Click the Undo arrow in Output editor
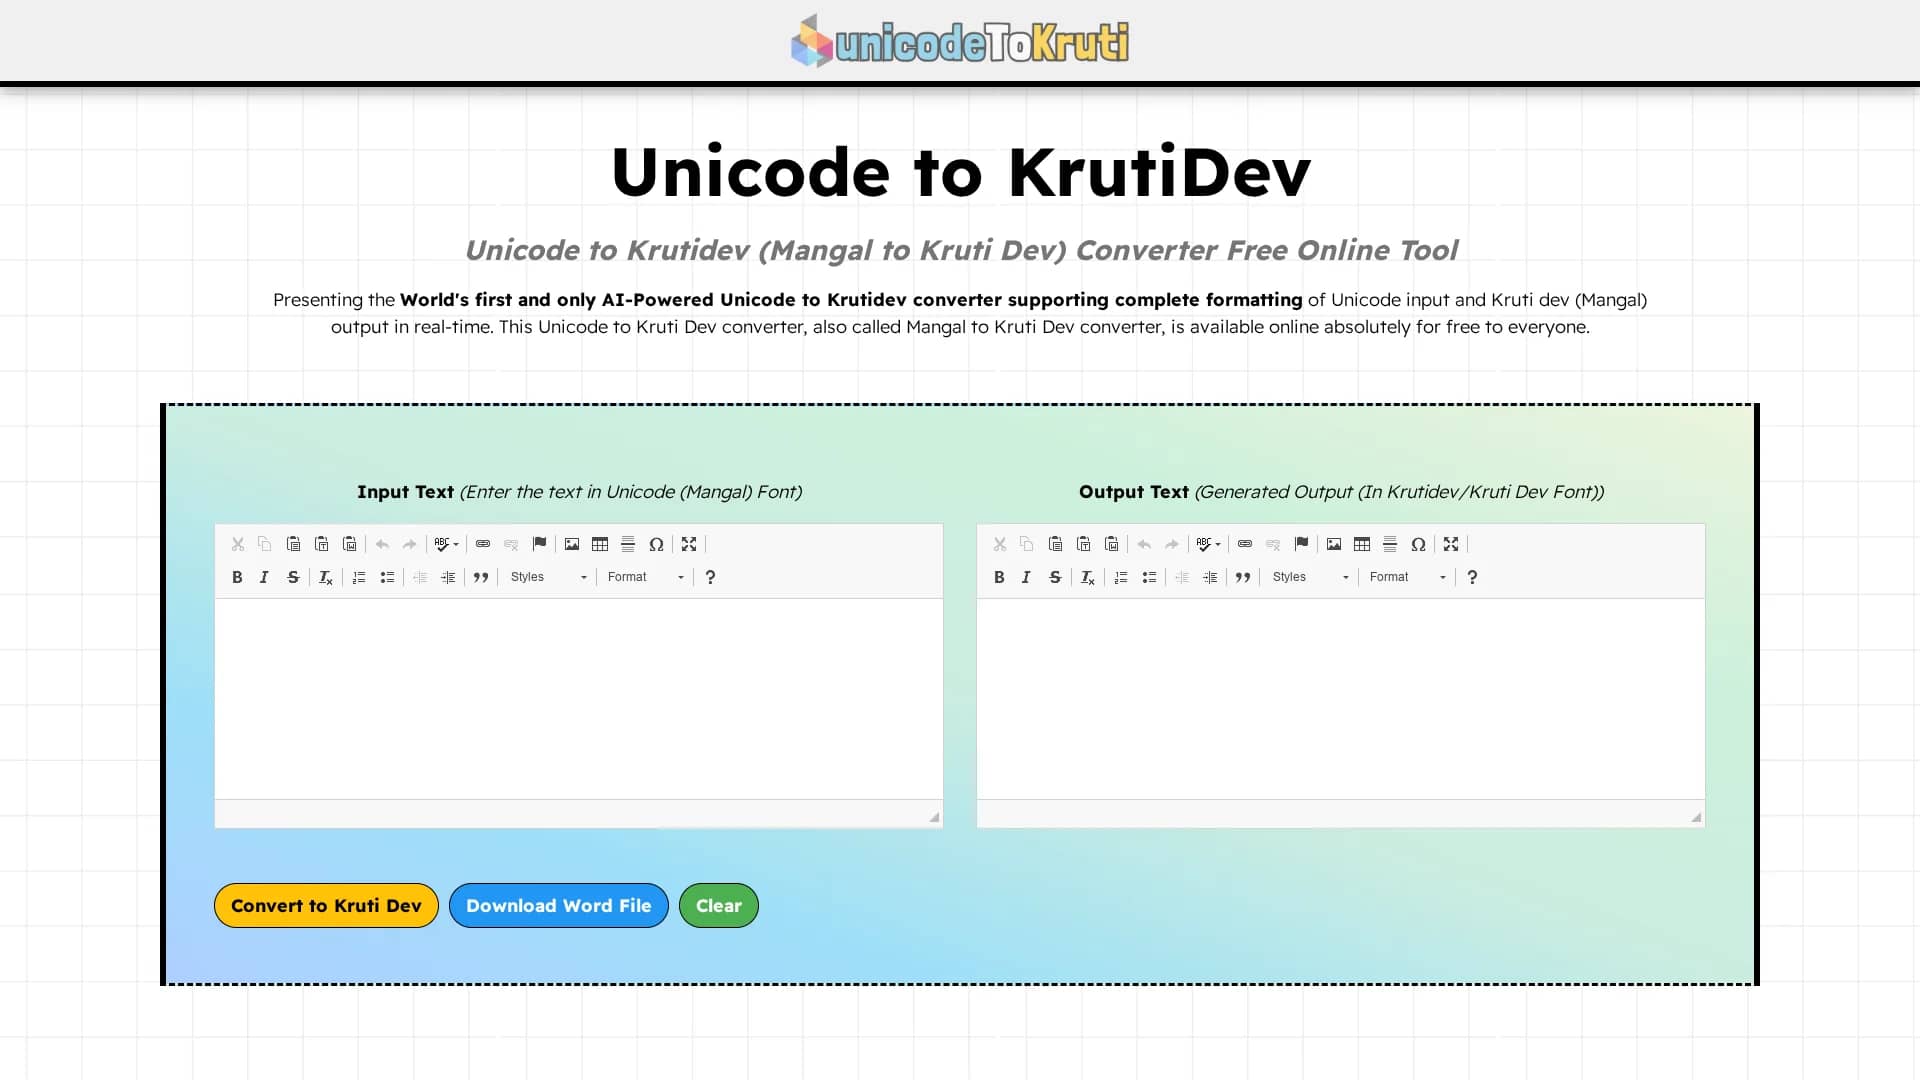The width and height of the screenshot is (1920, 1080). click(x=1144, y=544)
